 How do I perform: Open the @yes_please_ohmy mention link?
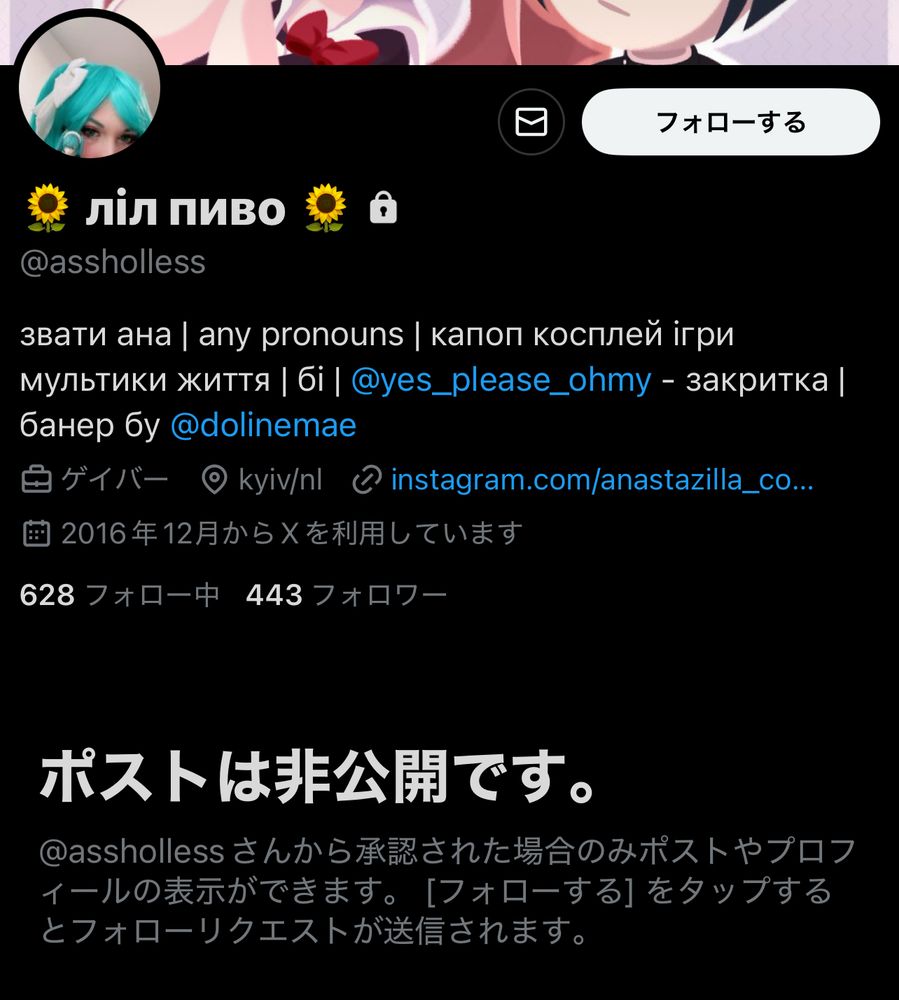click(501, 379)
